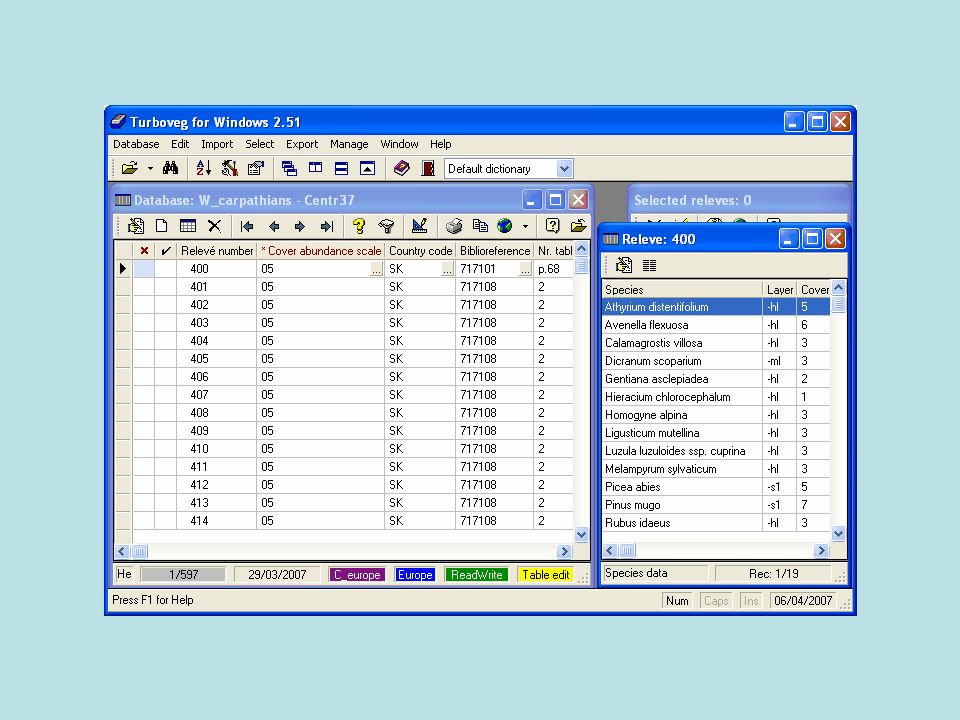
Task: Edit species data icon in Releve window
Action: pyautogui.click(x=624, y=265)
